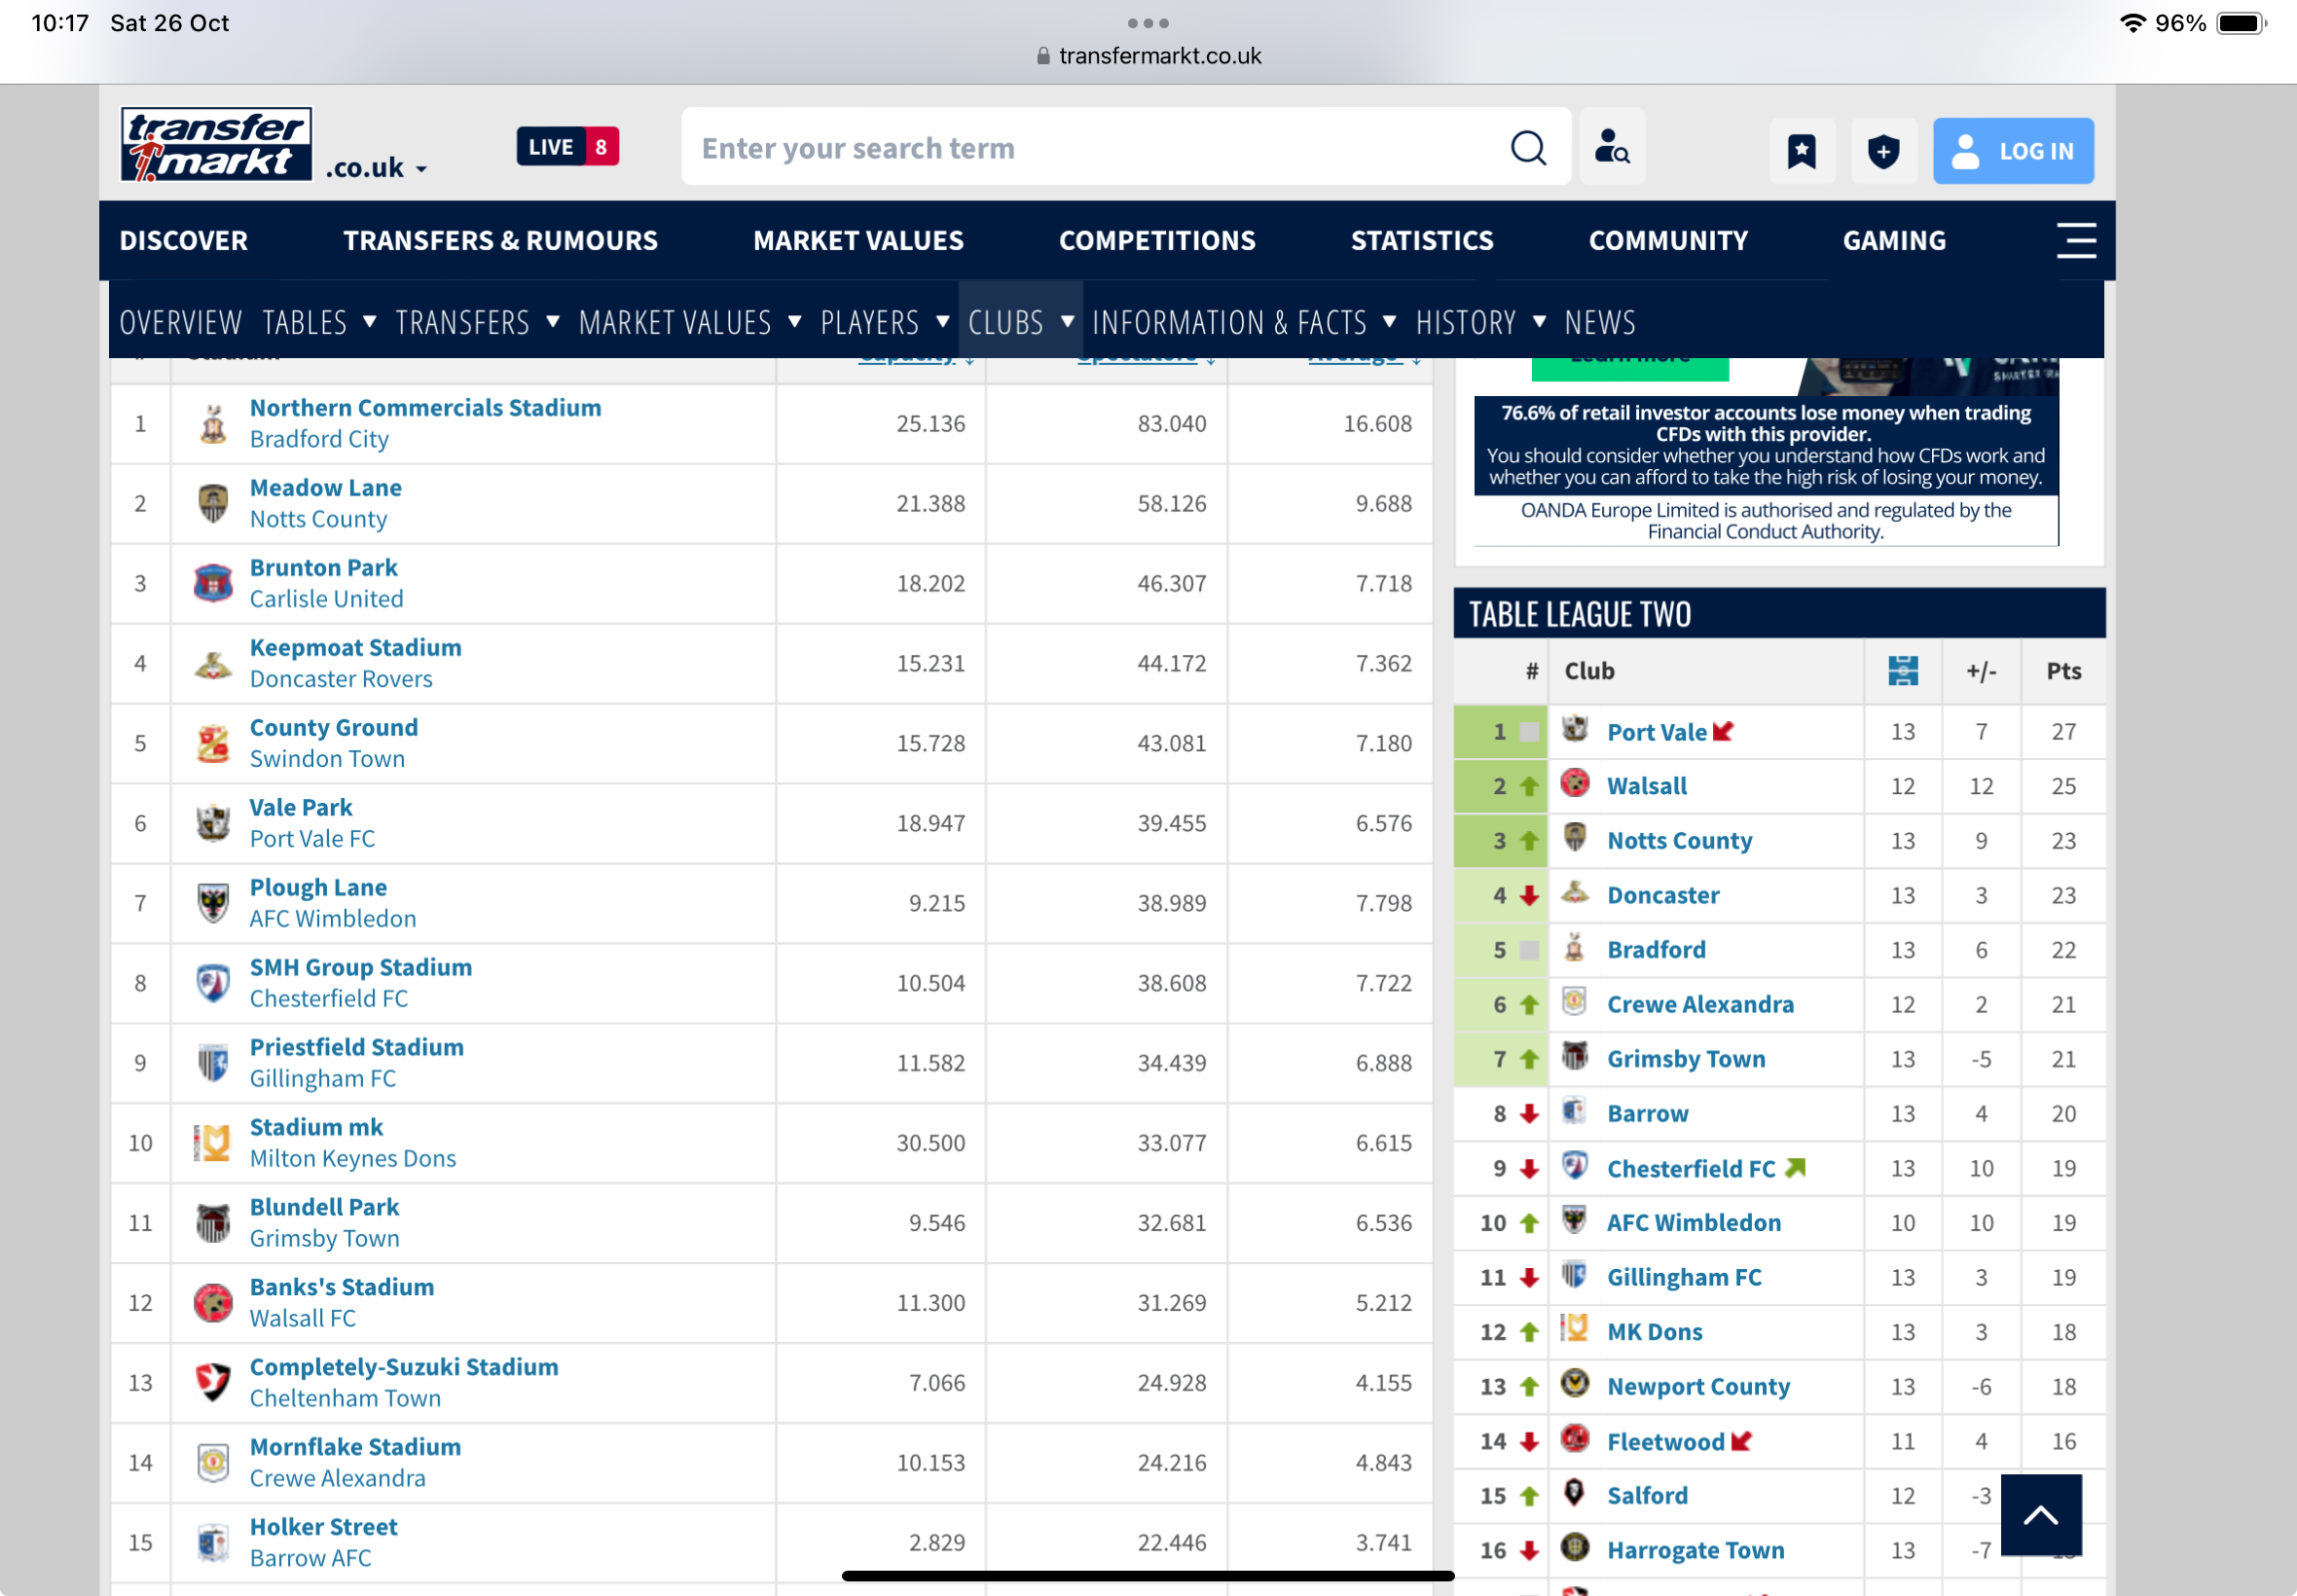
Task: Click the Chesterfield FC crest in stadium row
Action: pyautogui.click(x=213, y=984)
